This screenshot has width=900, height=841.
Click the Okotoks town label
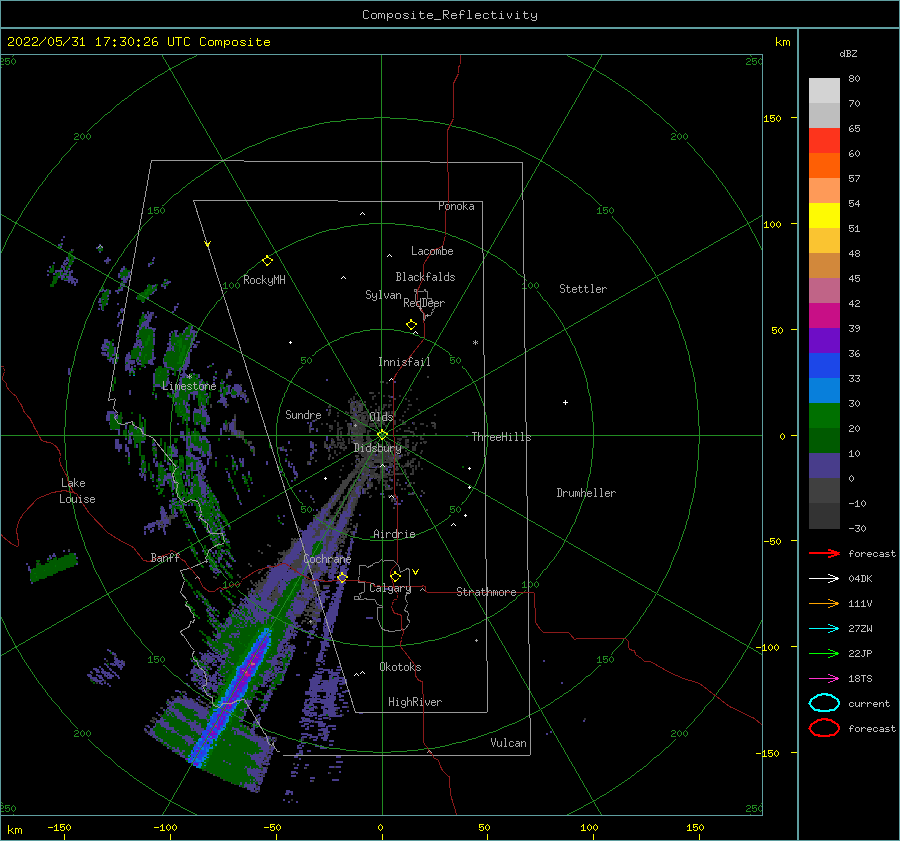(x=400, y=667)
